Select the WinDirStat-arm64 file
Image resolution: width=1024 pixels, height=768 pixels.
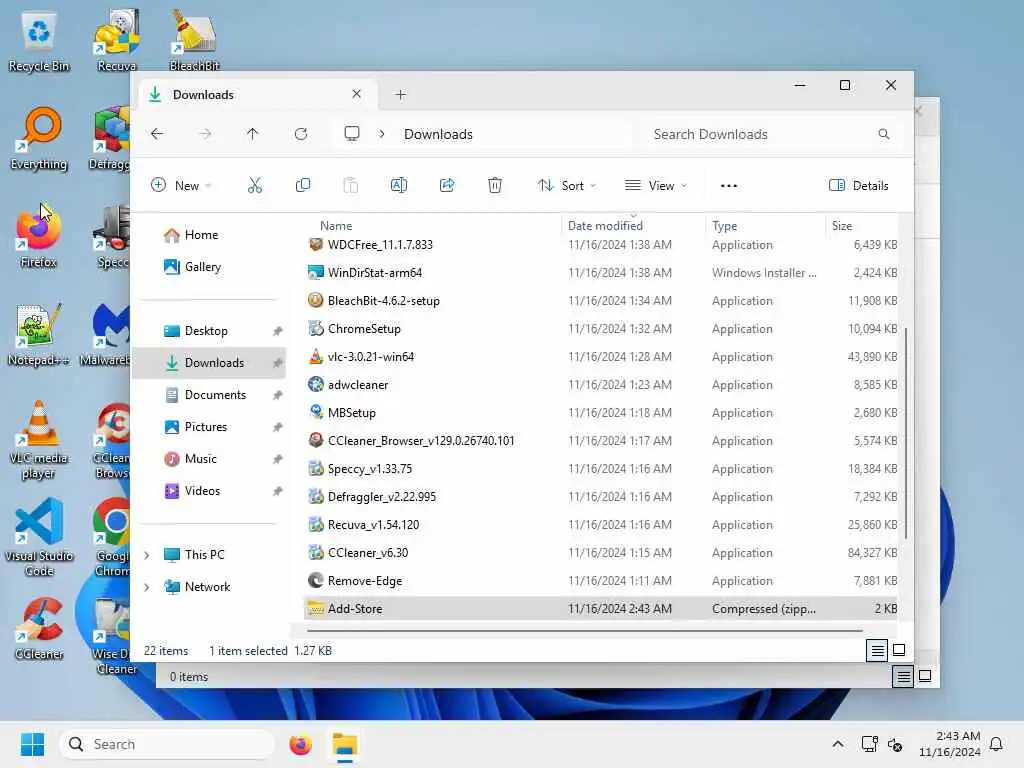click(x=601, y=272)
